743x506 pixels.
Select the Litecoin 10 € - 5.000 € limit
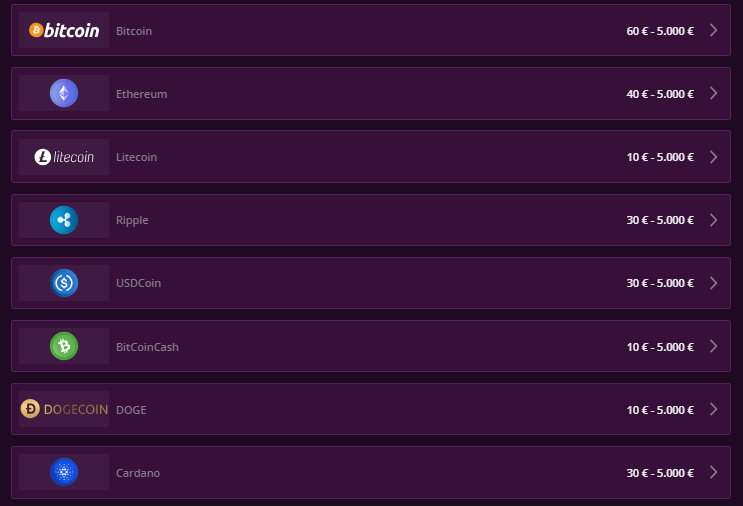[x=660, y=157]
